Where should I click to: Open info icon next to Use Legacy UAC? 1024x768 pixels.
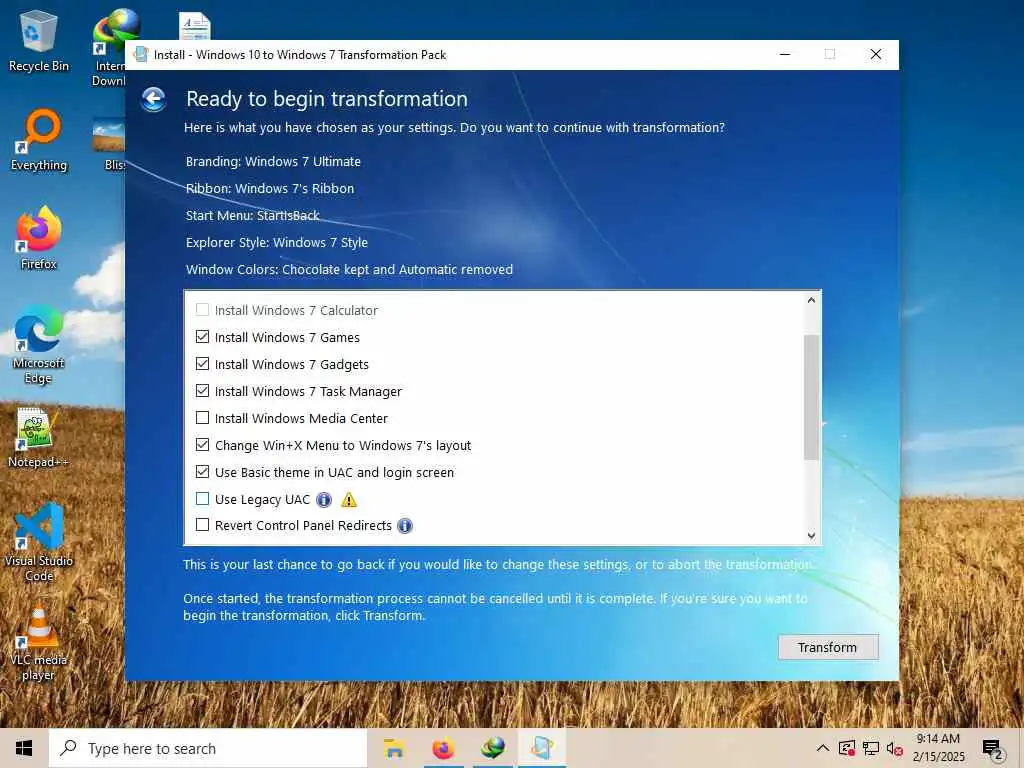pos(324,500)
